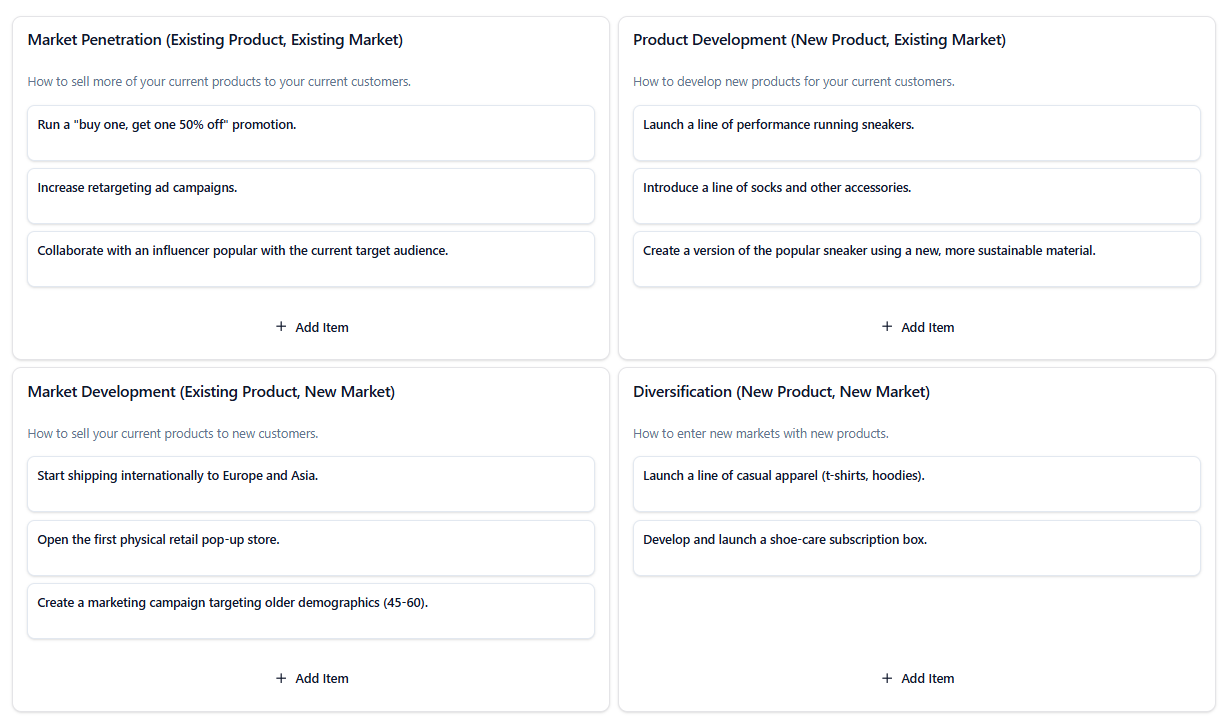Click the performance running sneakers item
The width and height of the screenshot is (1226, 728).
(916, 133)
